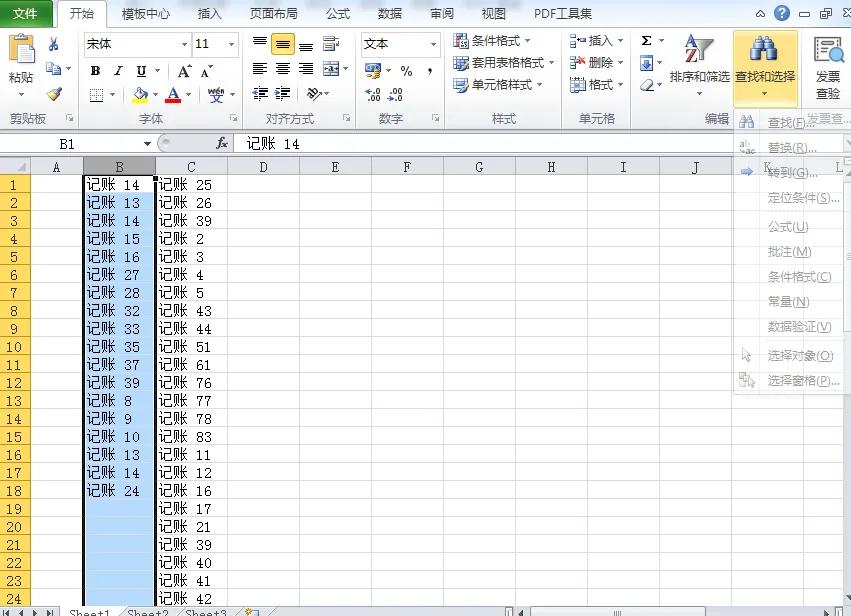Switch to Sheet2 tab
This screenshot has height=616, width=851.
click(x=148, y=612)
